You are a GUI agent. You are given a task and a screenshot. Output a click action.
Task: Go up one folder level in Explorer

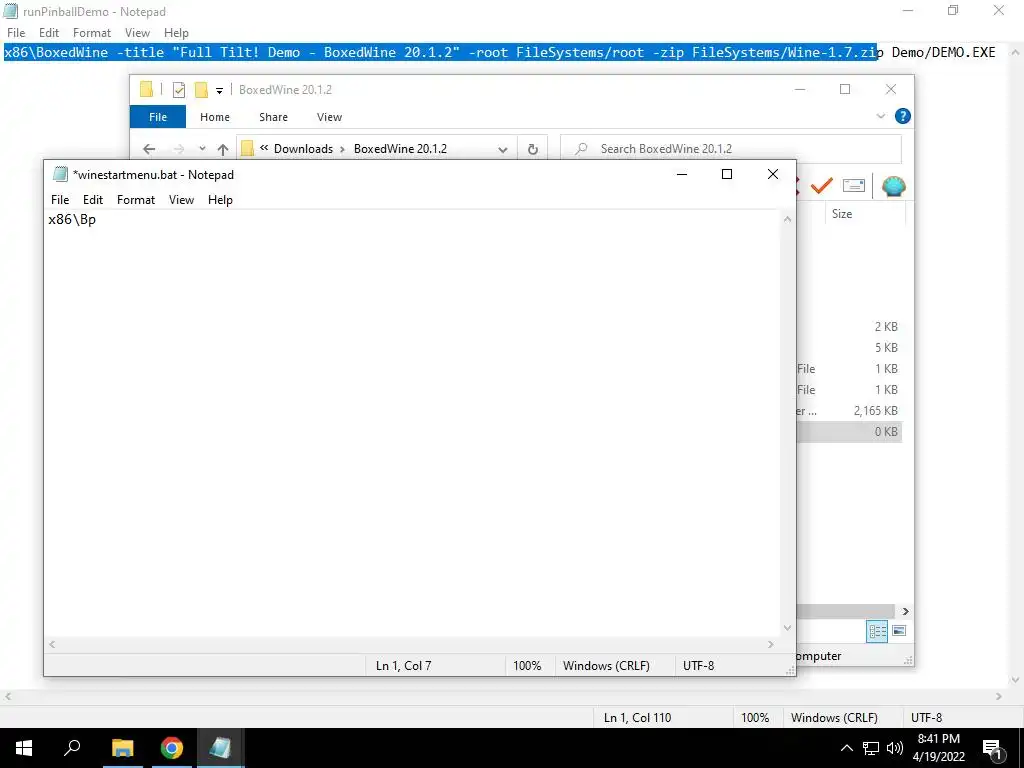pyautogui.click(x=223, y=149)
